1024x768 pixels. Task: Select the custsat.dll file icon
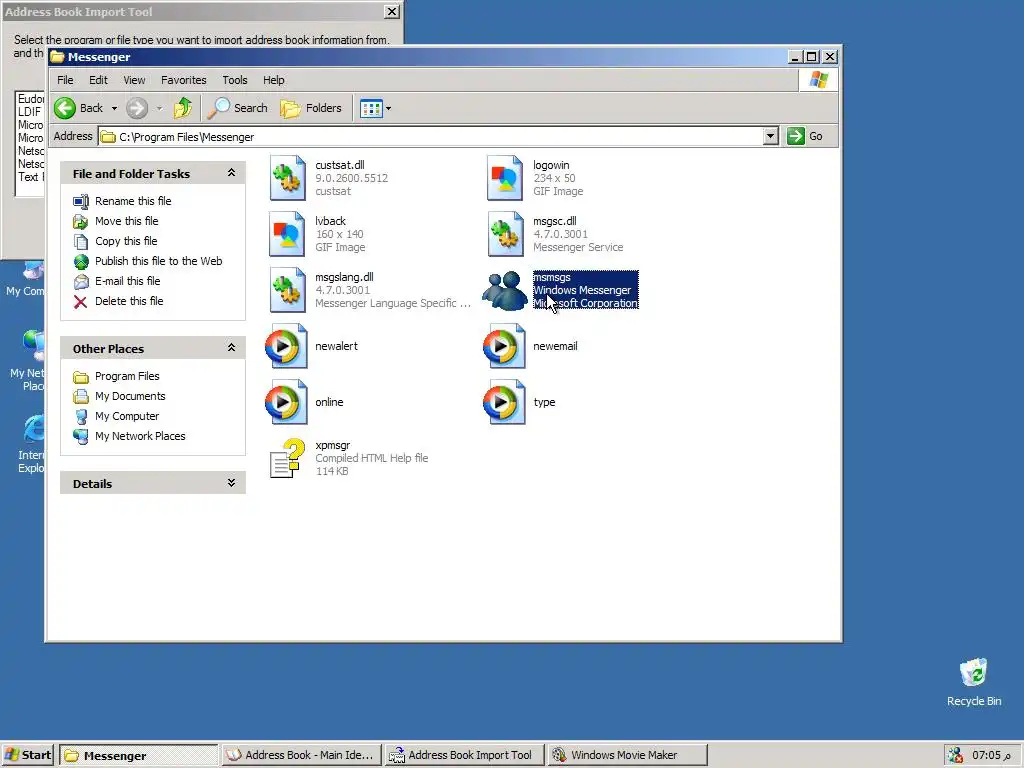(287, 178)
